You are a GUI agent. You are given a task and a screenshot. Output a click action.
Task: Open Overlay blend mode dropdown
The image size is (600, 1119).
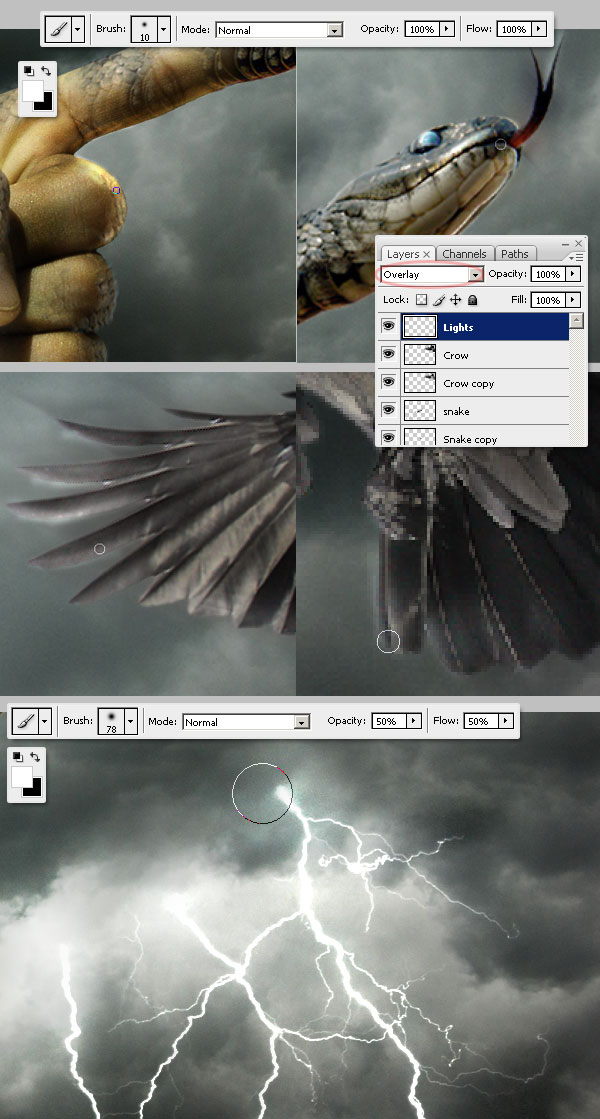click(x=476, y=275)
